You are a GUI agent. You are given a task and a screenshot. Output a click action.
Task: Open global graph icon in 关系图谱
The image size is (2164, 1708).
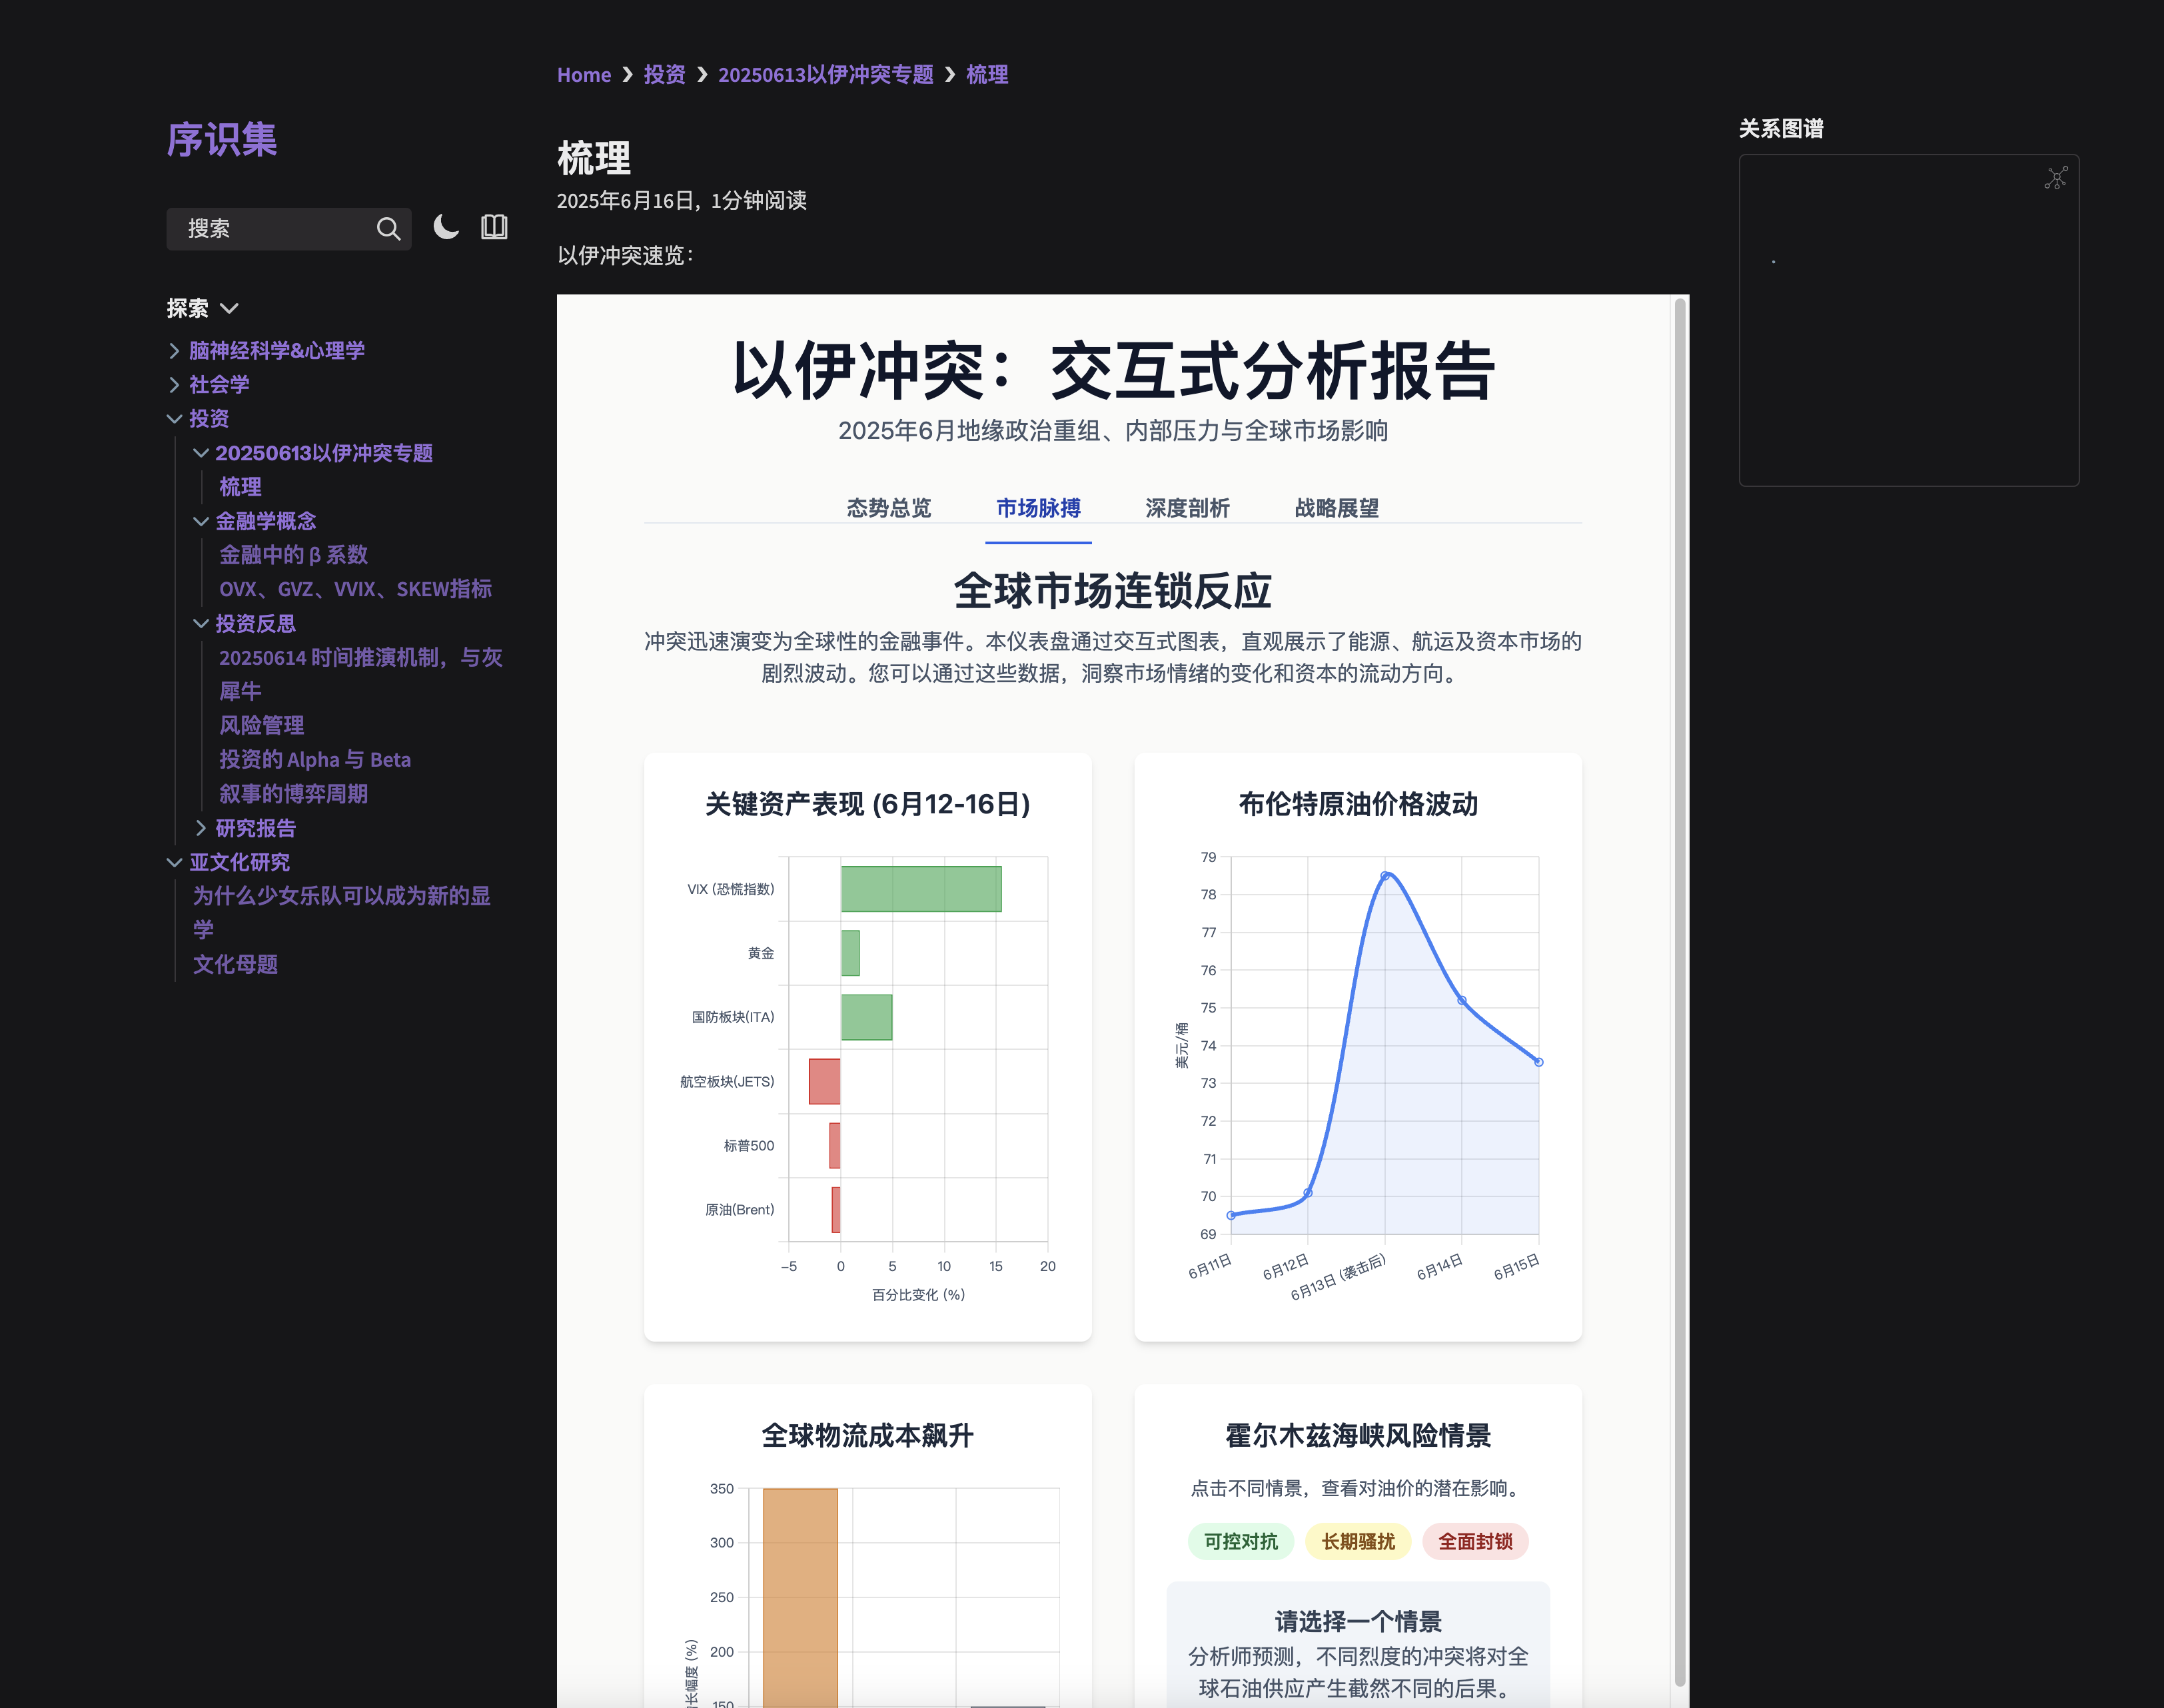(2056, 178)
